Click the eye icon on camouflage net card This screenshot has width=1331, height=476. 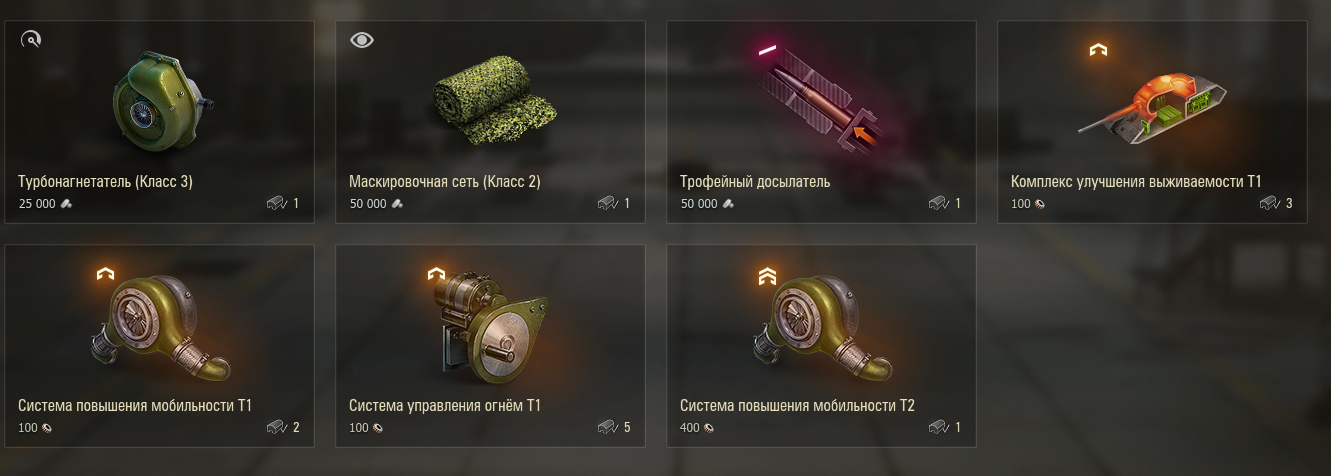[362, 40]
